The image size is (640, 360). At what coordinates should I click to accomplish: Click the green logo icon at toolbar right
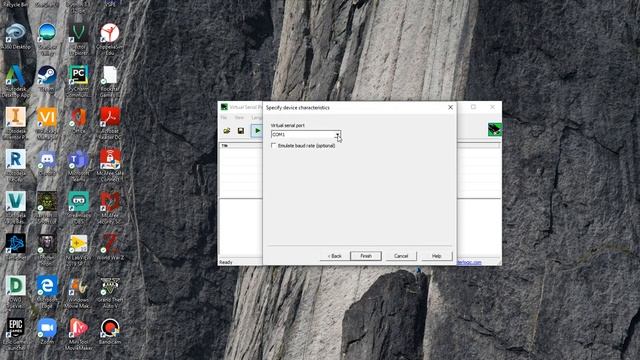coord(495,129)
